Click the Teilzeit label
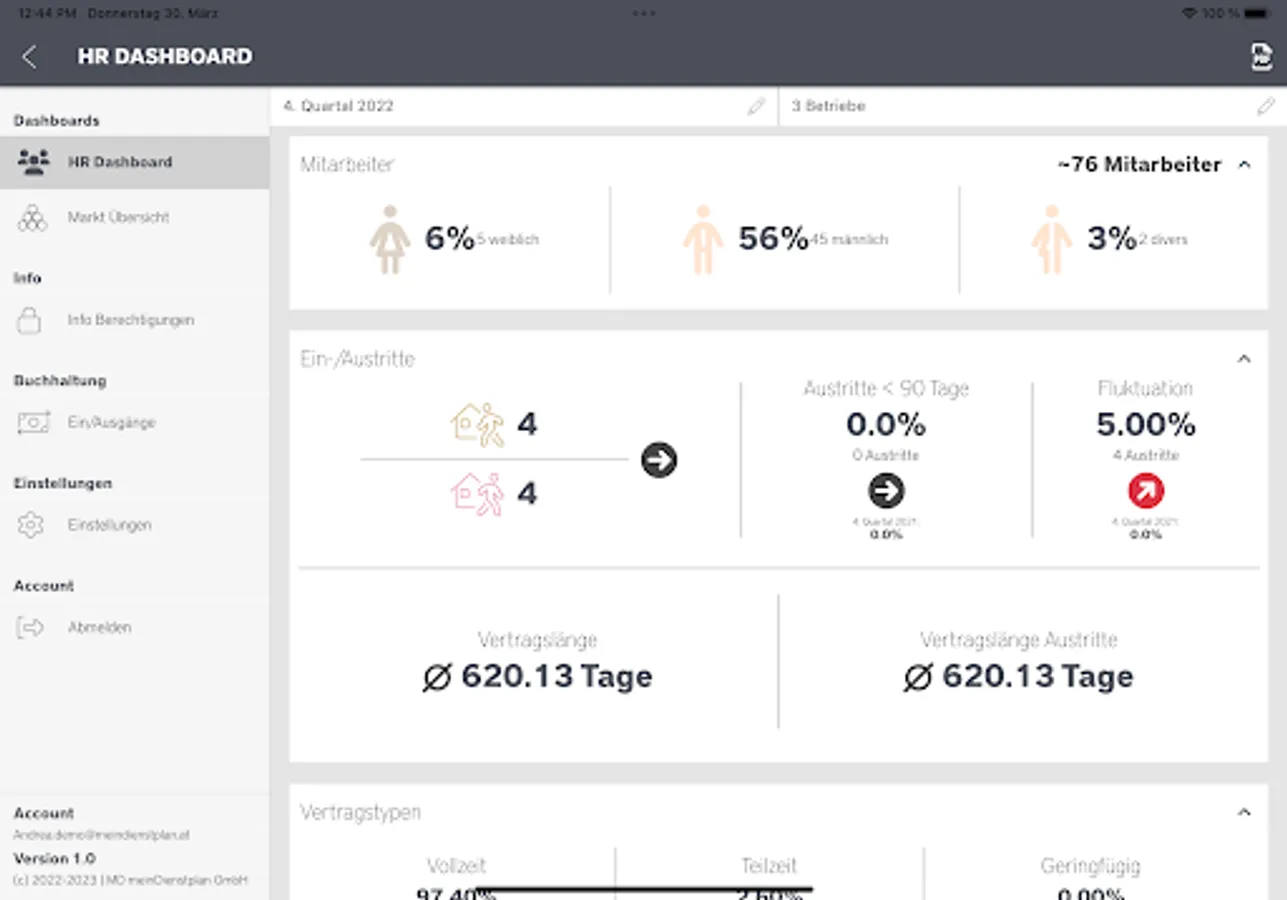Screen dimensions: 1287x900 [x=769, y=866]
